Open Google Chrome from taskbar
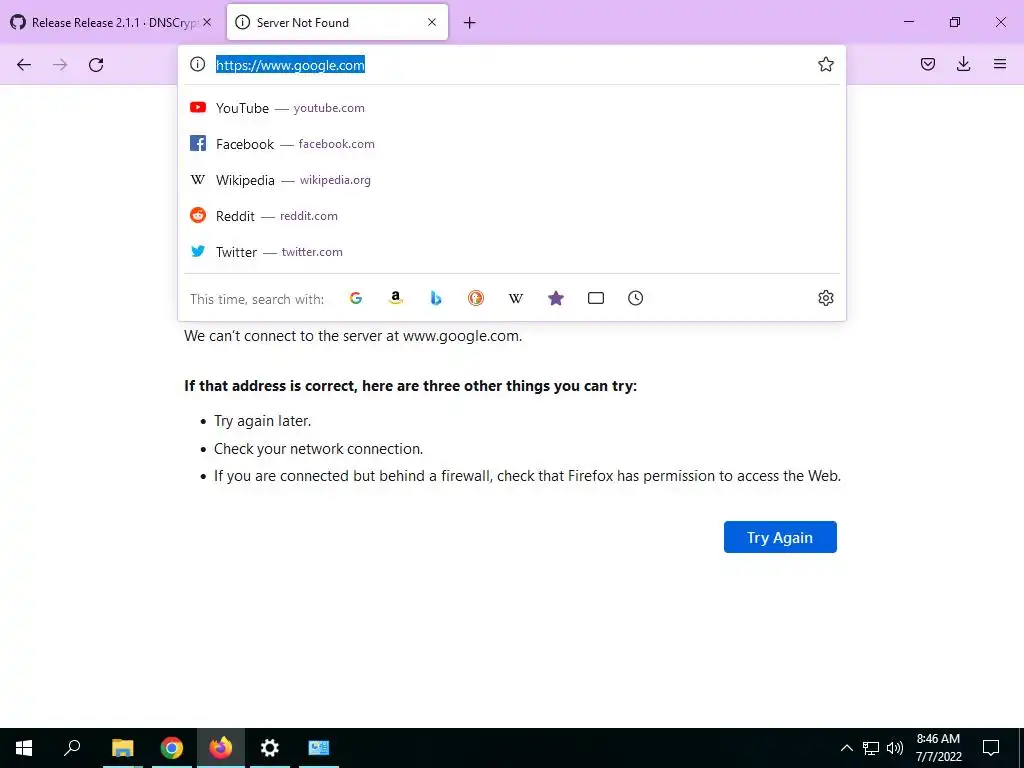This screenshot has height=768, width=1024. tap(171, 748)
